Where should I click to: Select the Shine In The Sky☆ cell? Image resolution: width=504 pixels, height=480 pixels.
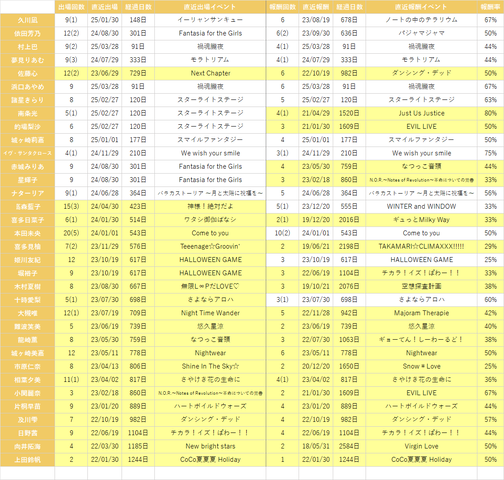click(210, 366)
